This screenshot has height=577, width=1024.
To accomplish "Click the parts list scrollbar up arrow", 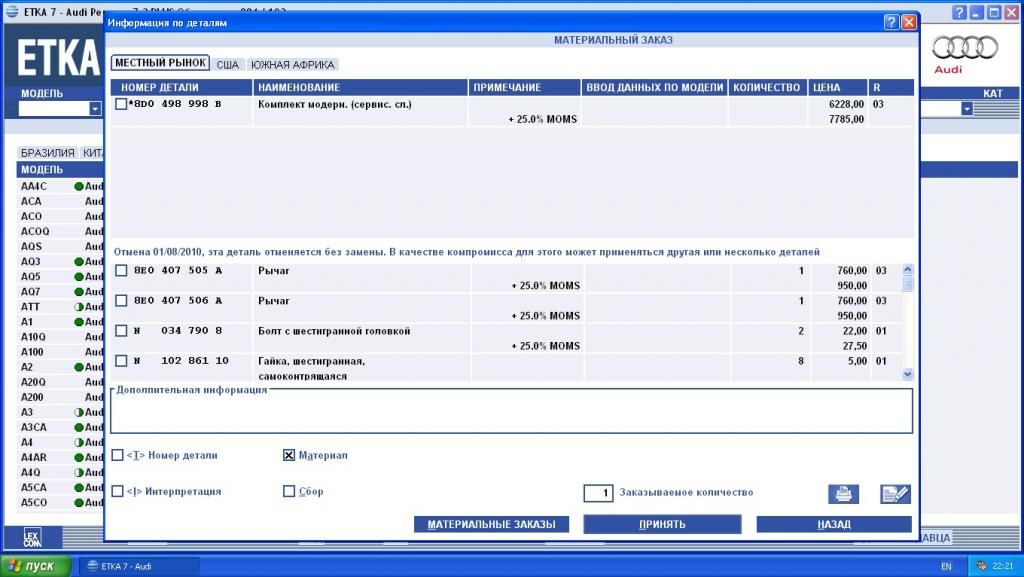I will click(907, 269).
